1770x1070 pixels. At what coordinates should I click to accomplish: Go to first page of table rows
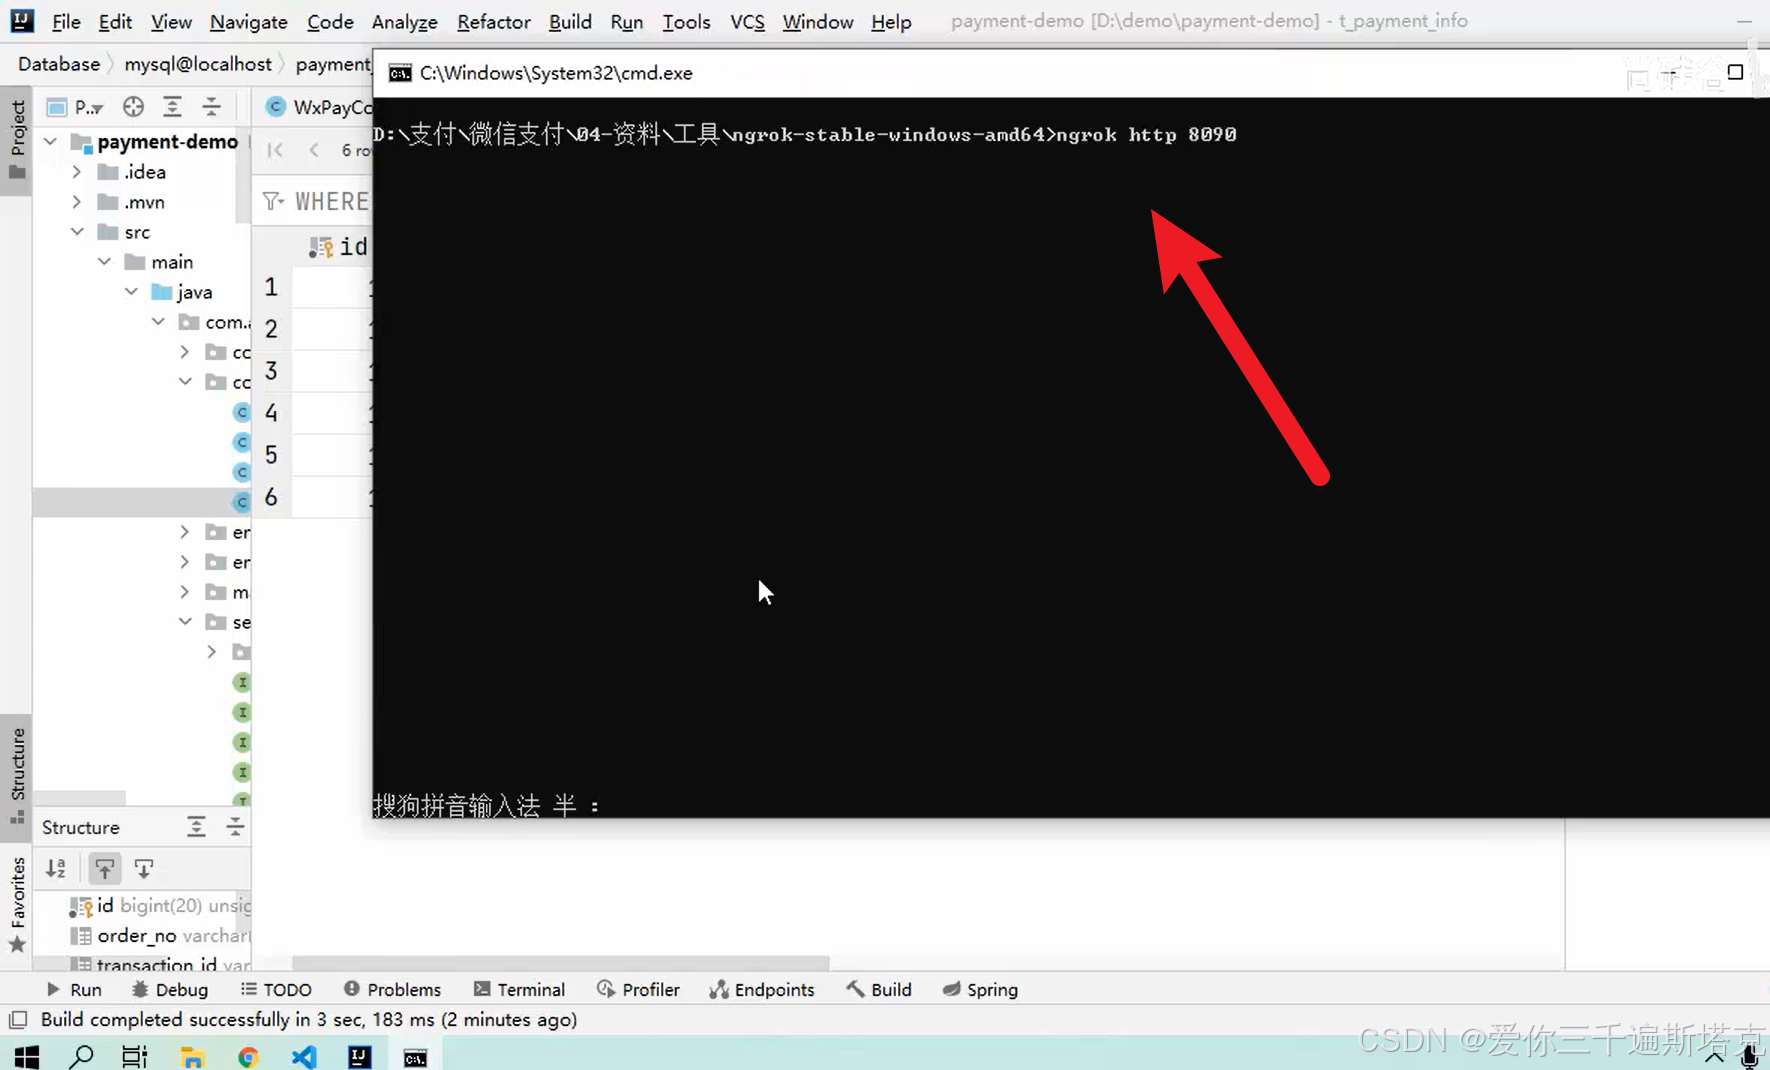pyautogui.click(x=275, y=150)
